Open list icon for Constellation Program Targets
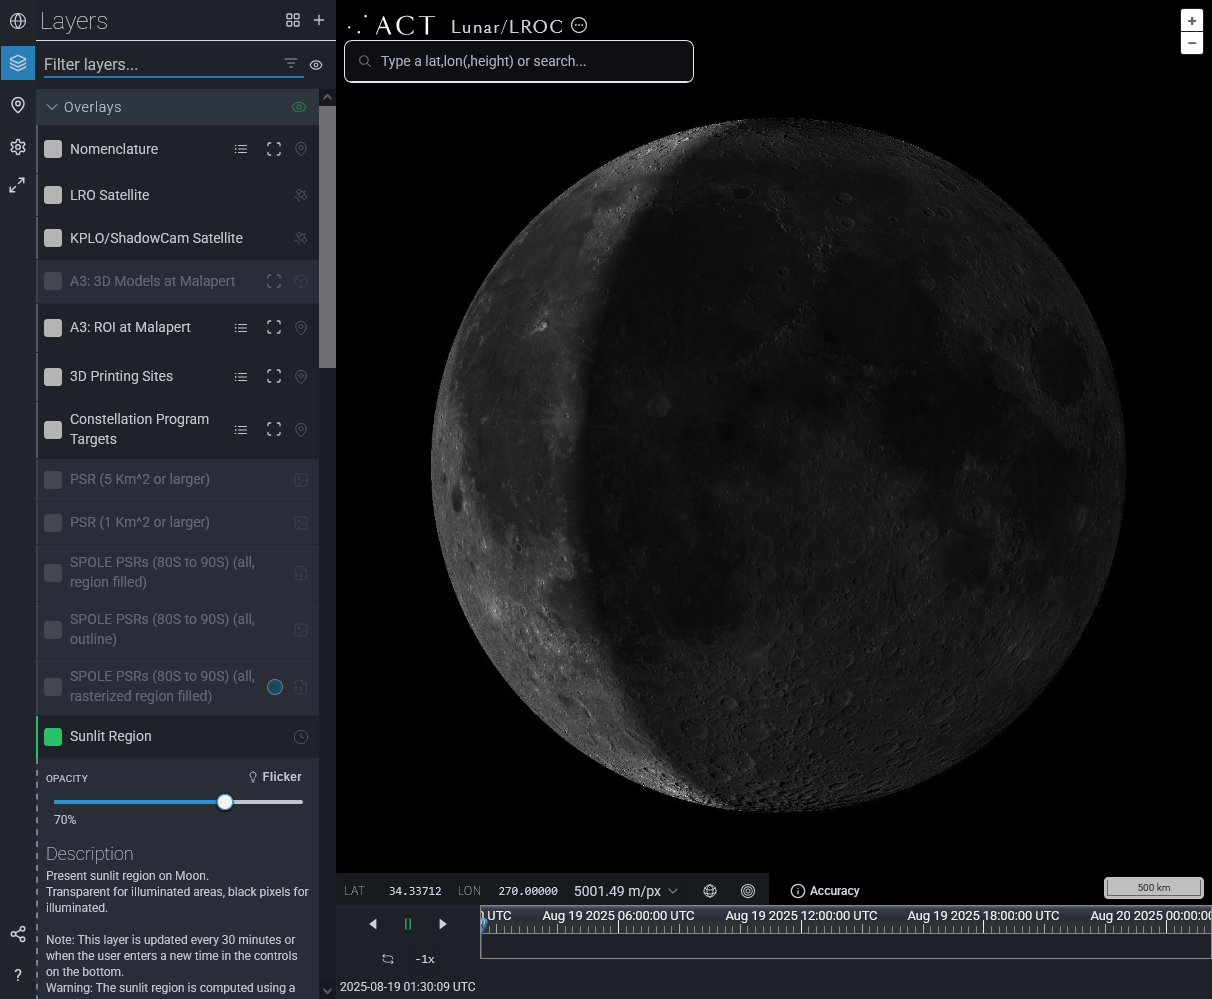 pyautogui.click(x=241, y=429)
